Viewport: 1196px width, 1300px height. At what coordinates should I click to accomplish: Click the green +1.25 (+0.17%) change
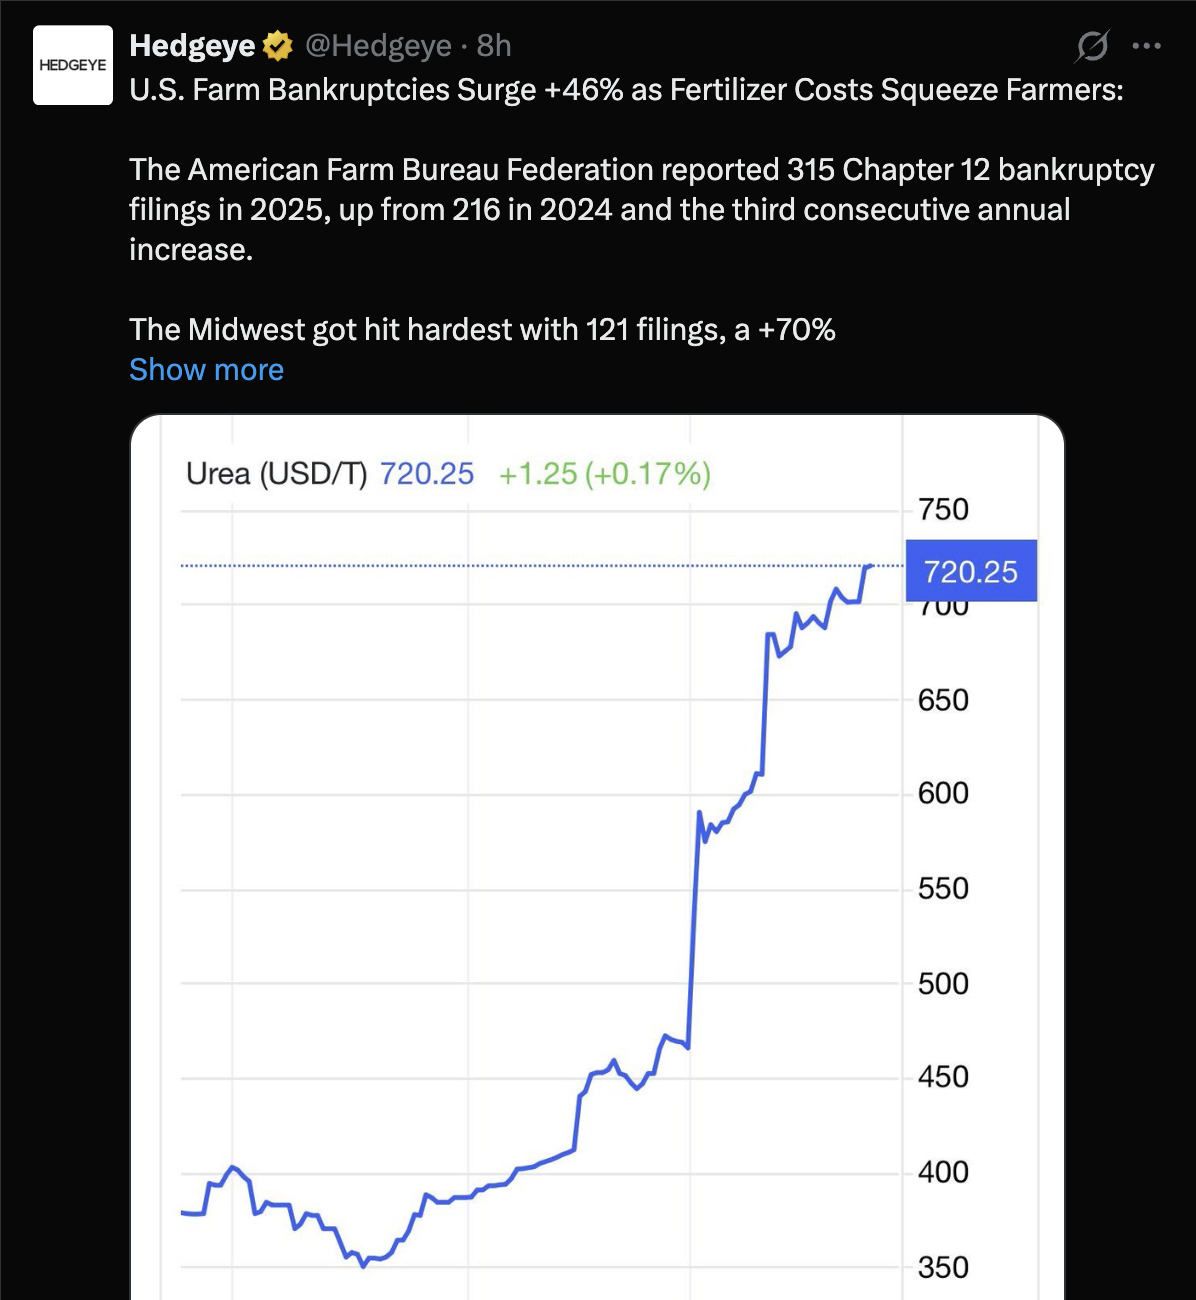(604, 474)
